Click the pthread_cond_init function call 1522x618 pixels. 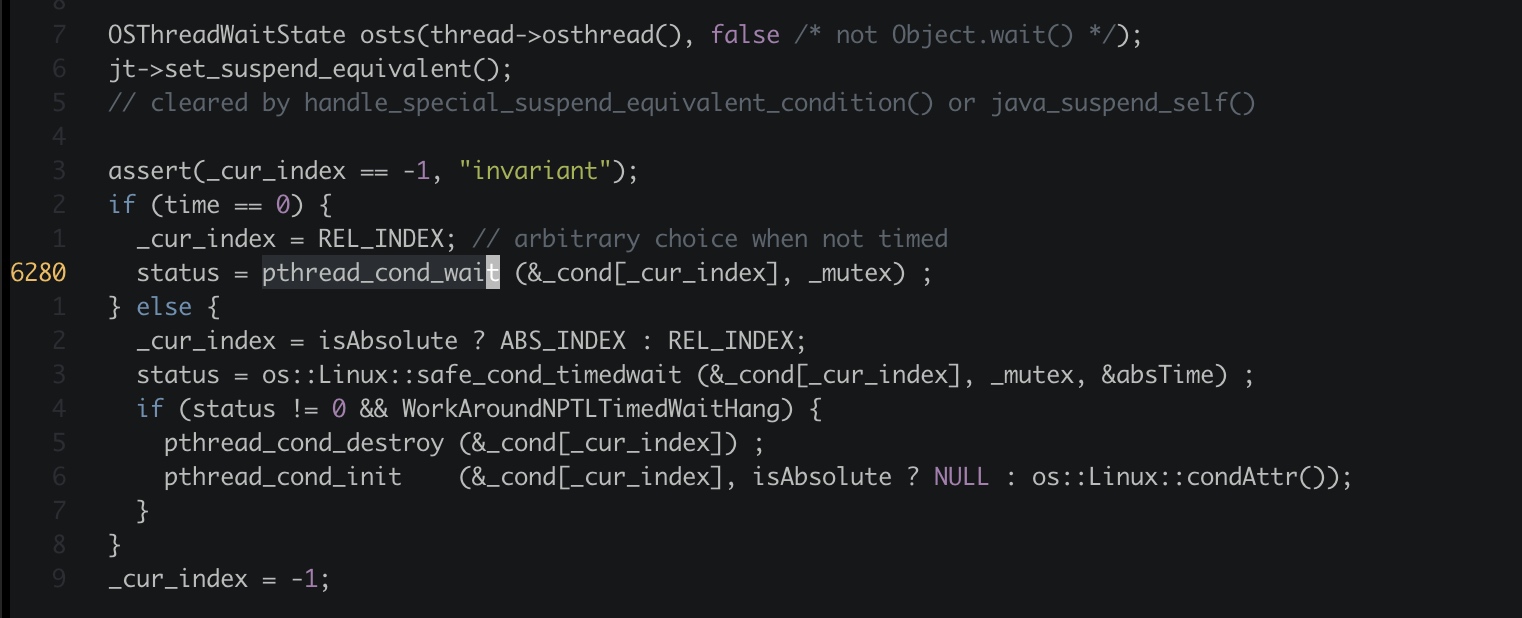pyautogui.click(x=282, y=477)
